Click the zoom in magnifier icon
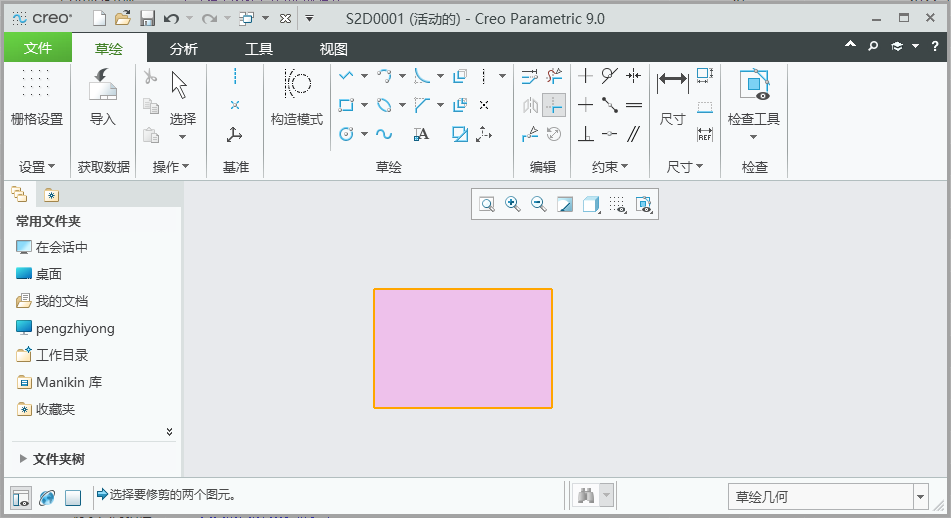The height and width of the screenshot is (518, 951). [x=513, y=205]
